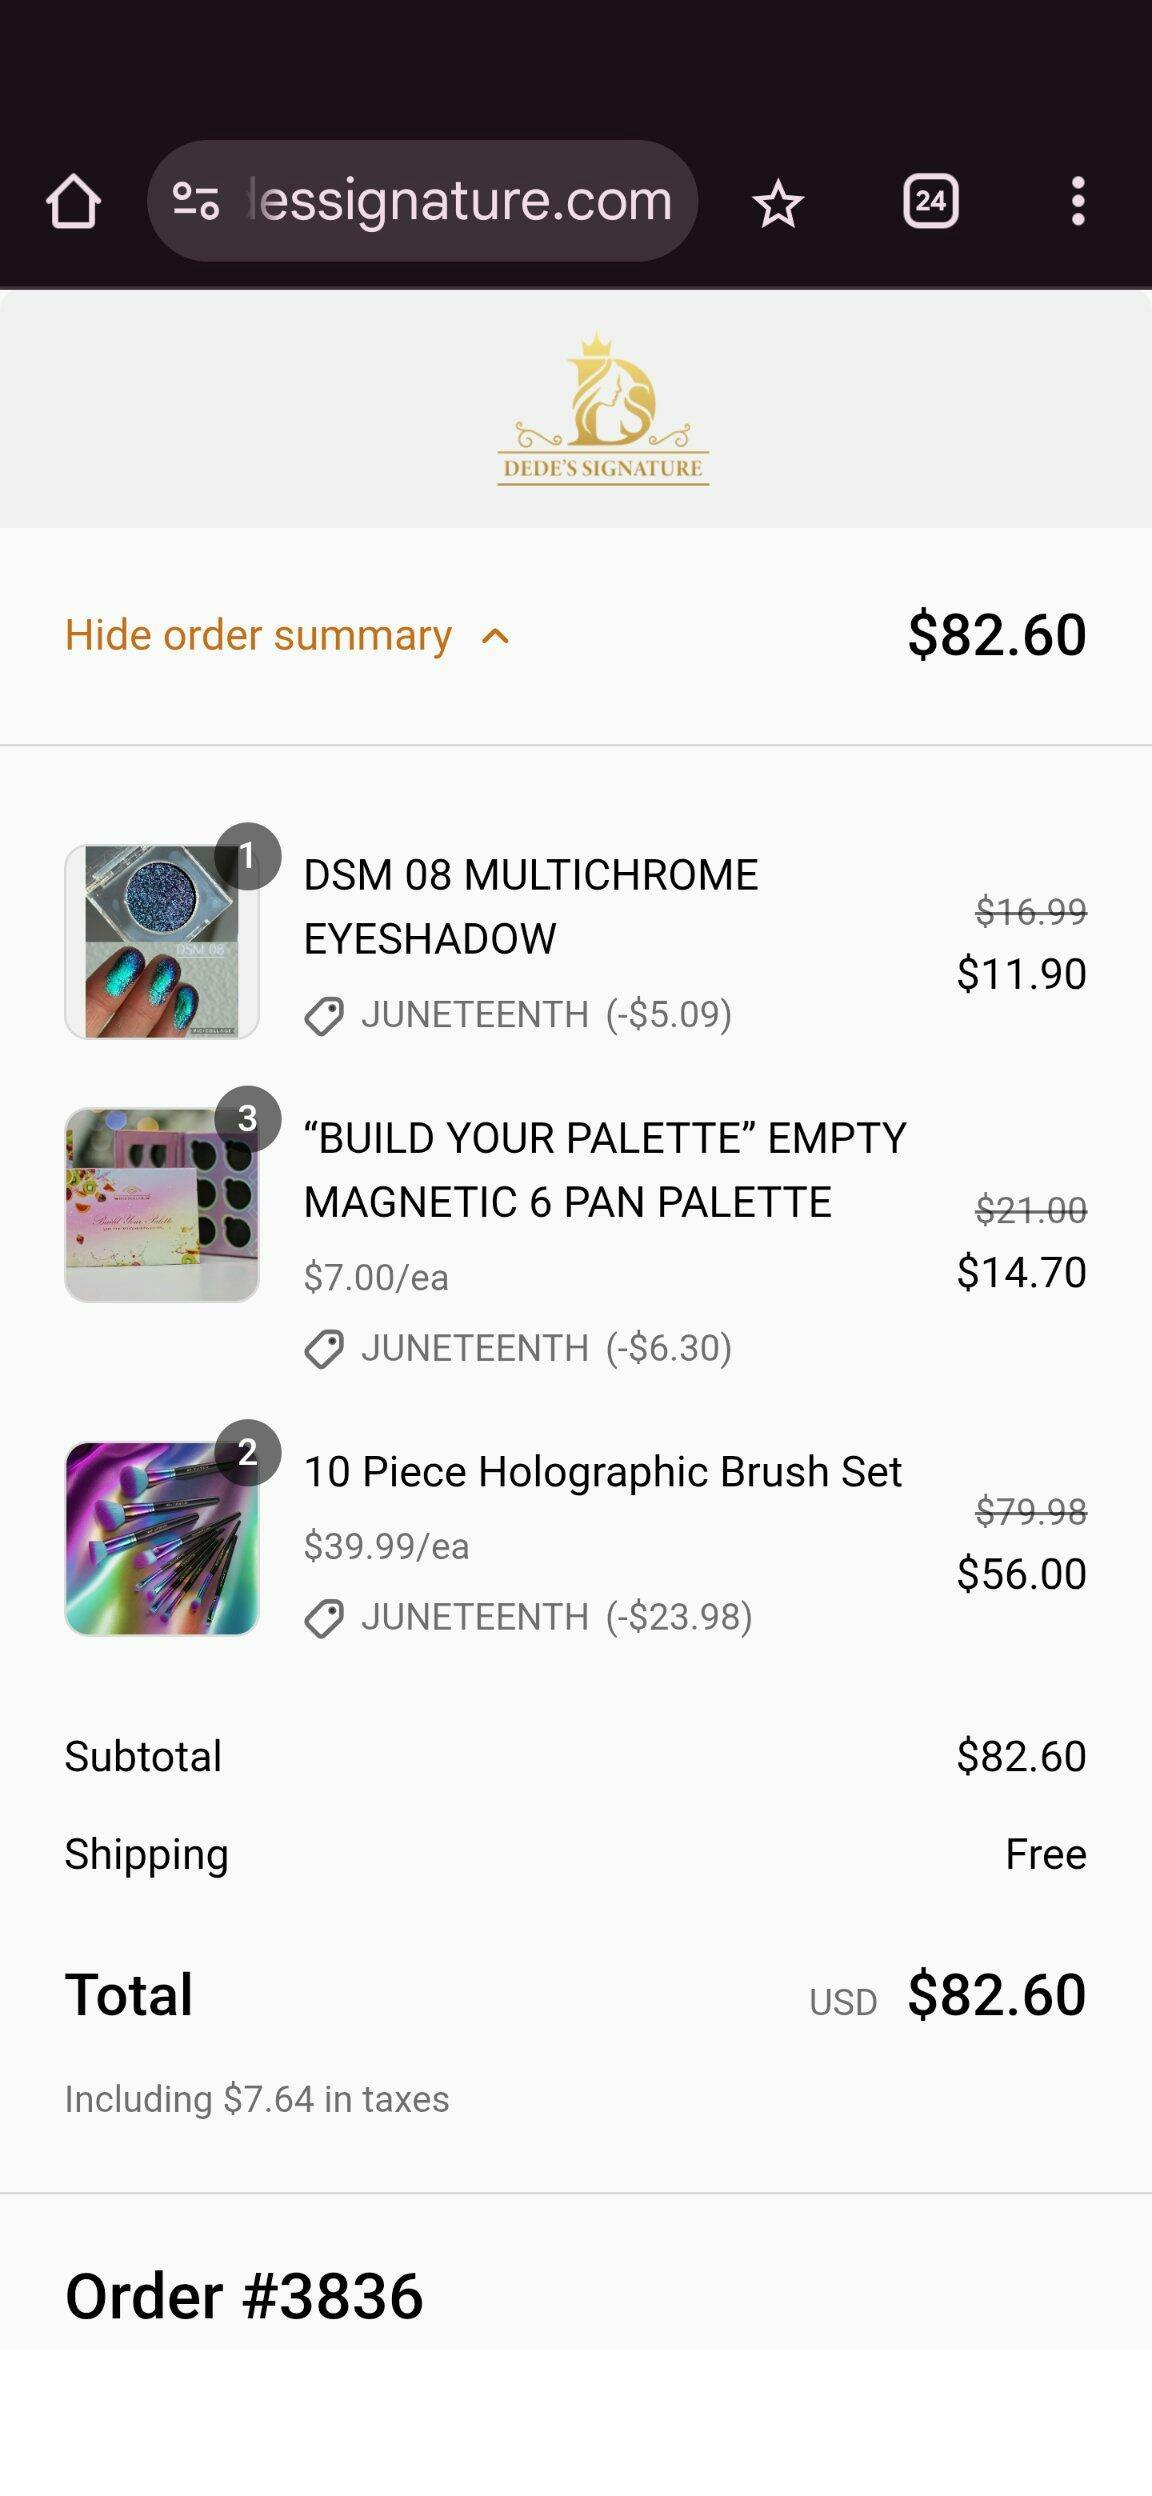Open the browser three-dot menu
This screenshot has height=2496, width=1152.
pos(1077,202)
